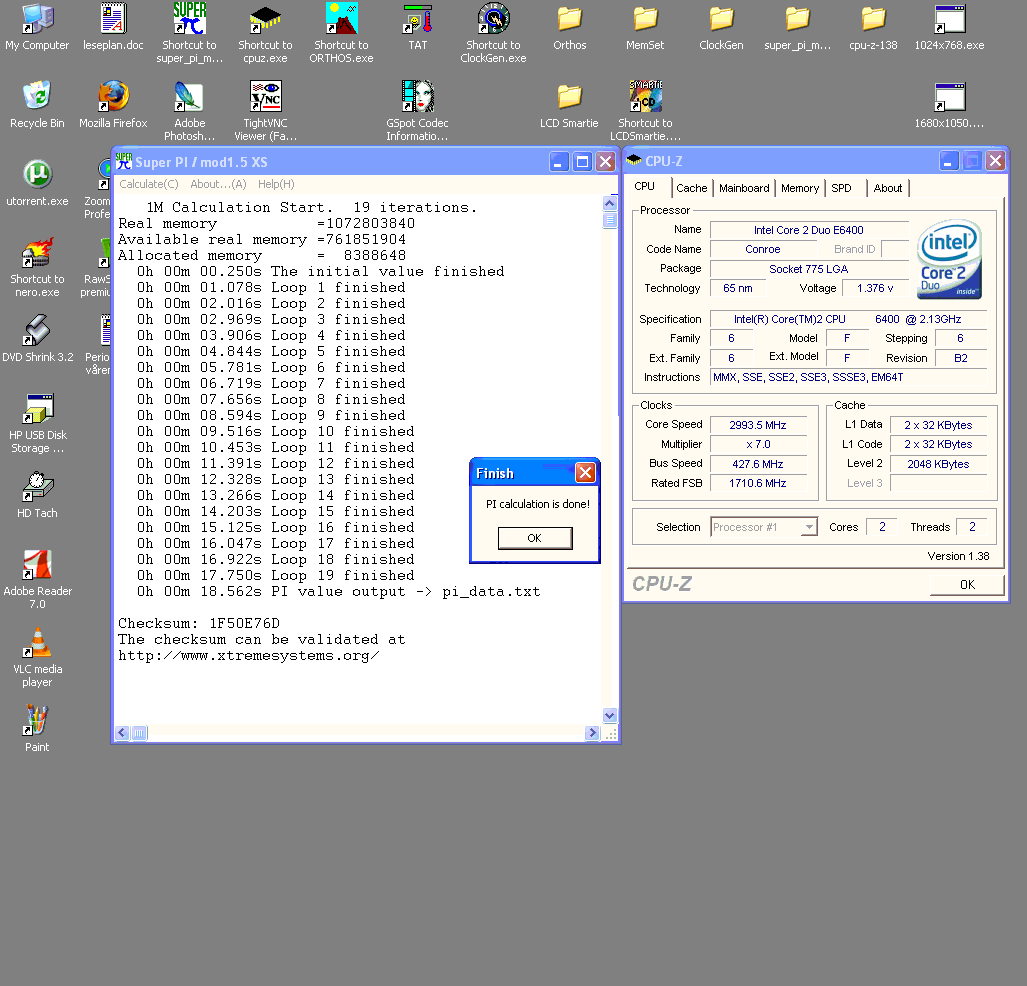Expand the Processor #1 selection dropdown
The height and width of the screenshot is (986, 1027).
tap(810, 527)
